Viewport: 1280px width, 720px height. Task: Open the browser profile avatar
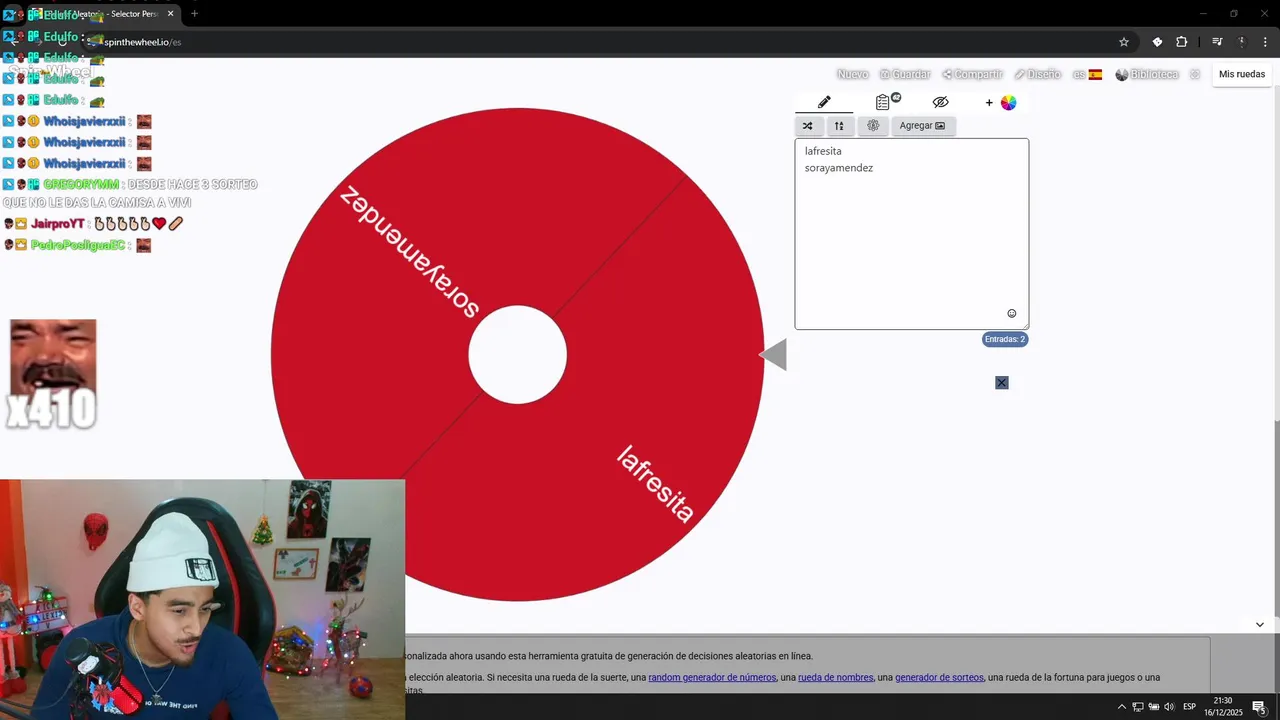[x=1242, y=42]
